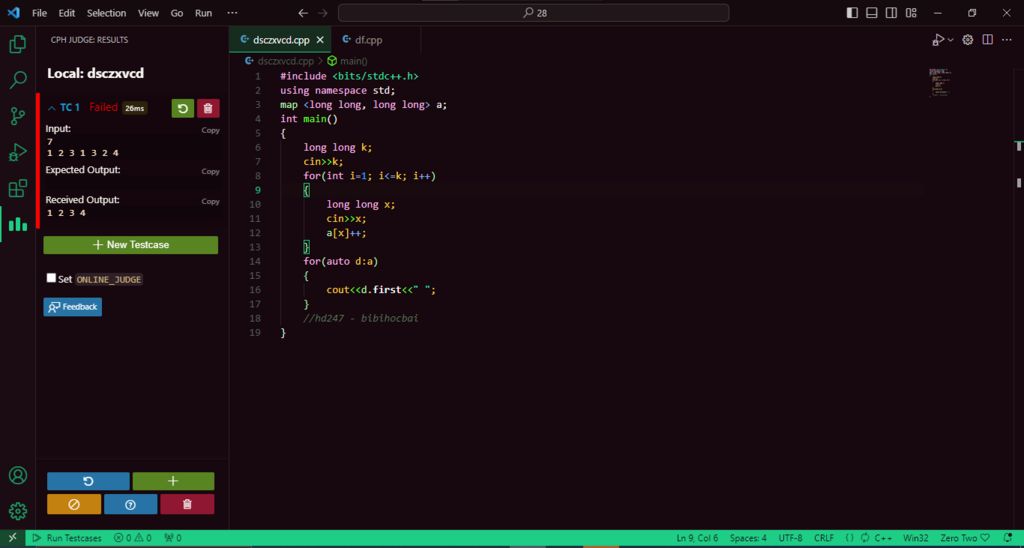Click Spaces: 4 indentation setting

[x=748, y=538]
